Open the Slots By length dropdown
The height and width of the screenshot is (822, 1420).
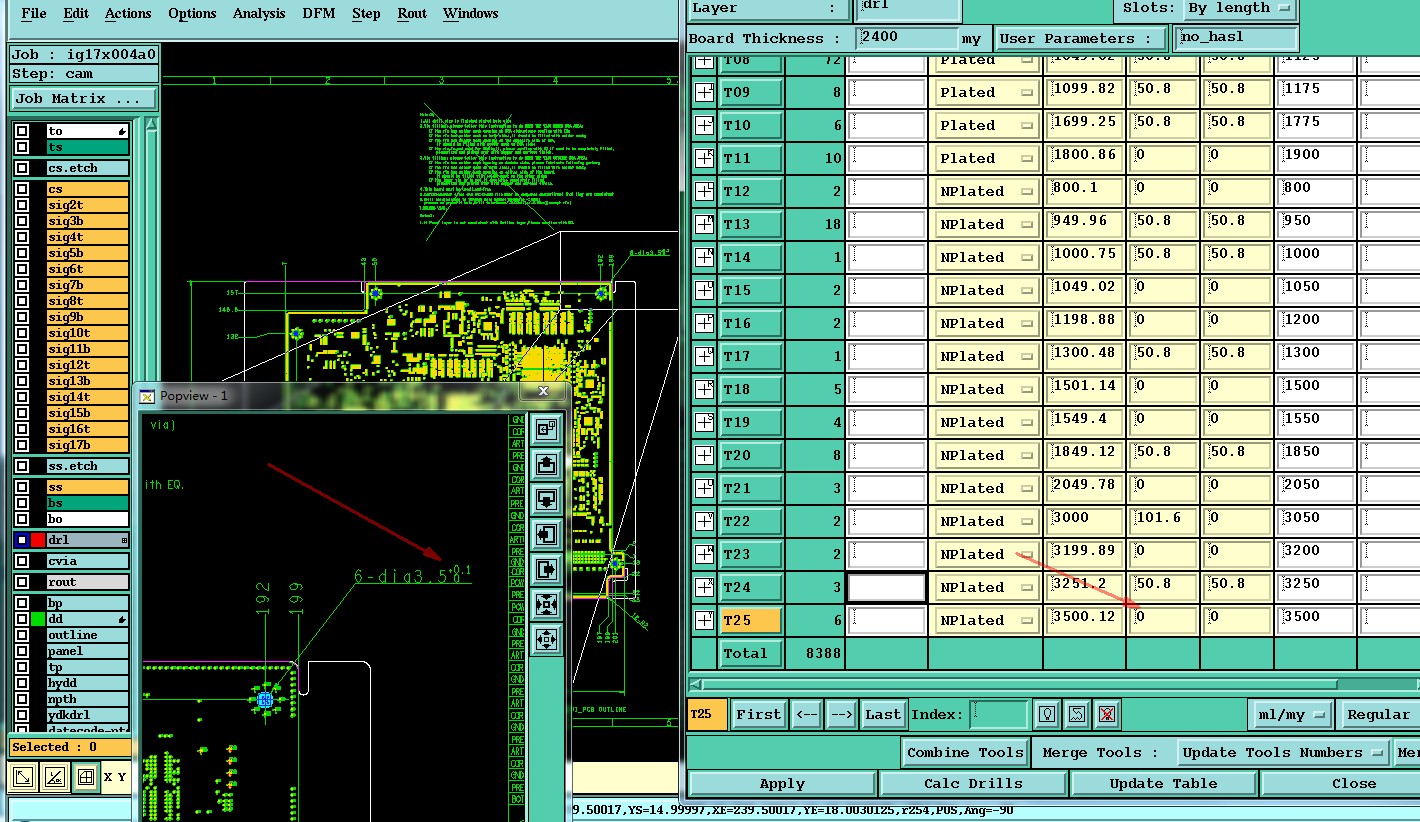pos(1239,8)
